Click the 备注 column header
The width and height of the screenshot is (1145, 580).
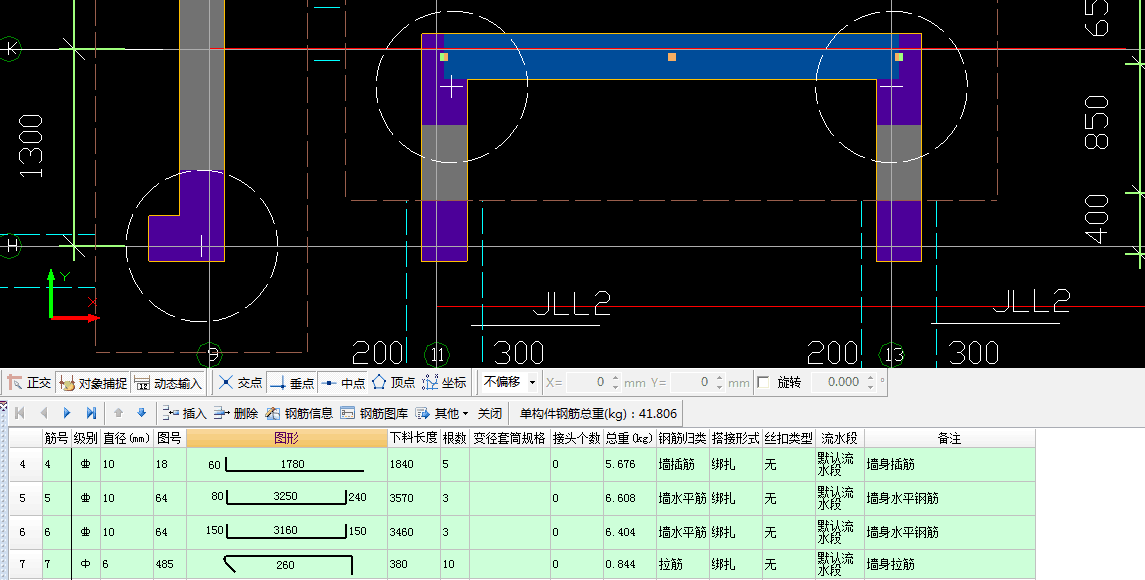(x=949, y=438)
